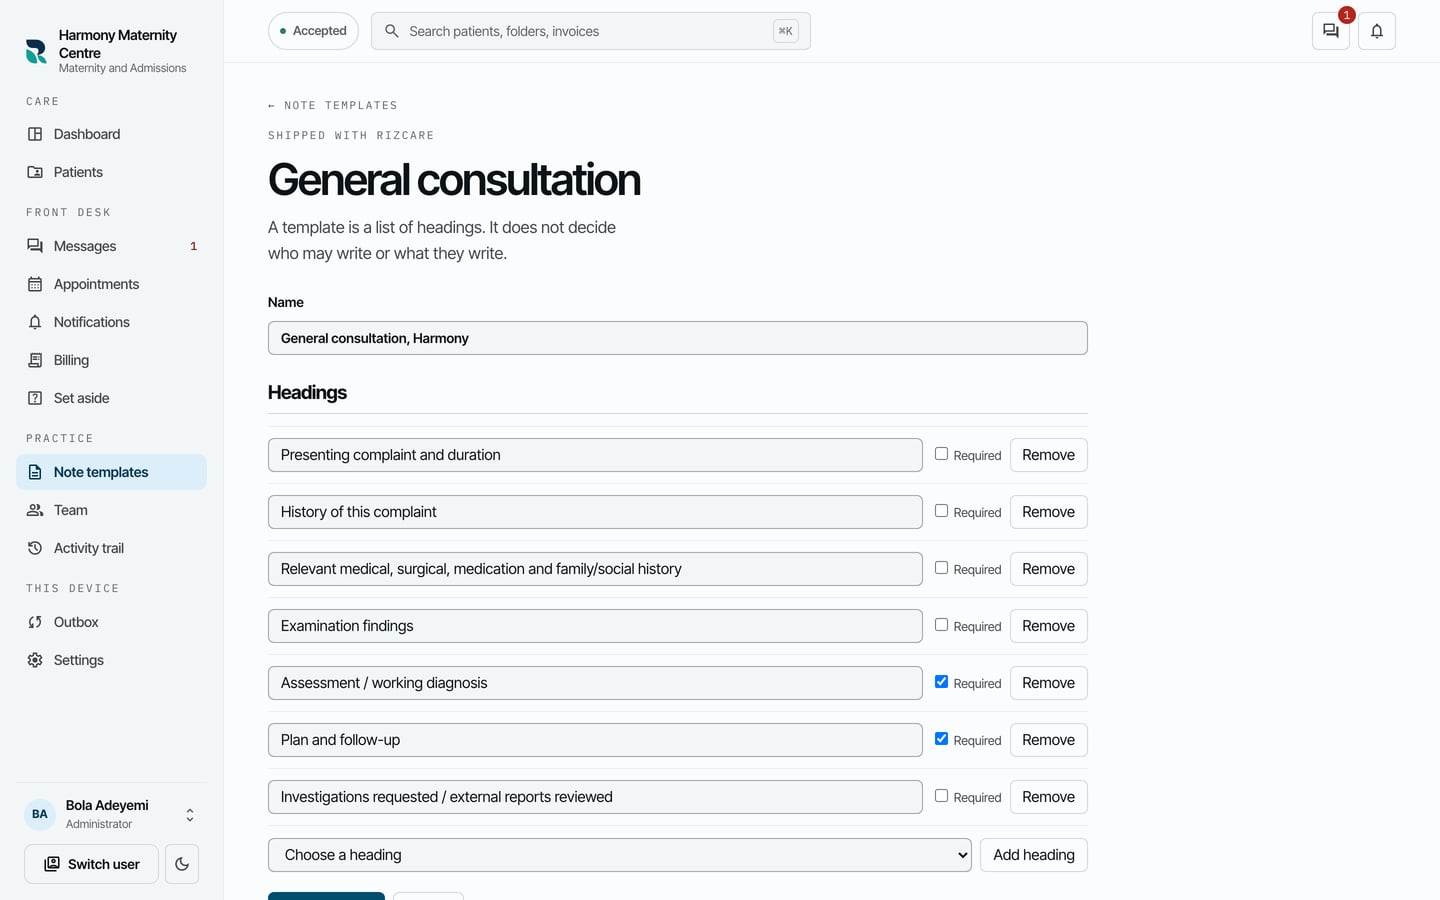Click the Harmony Maternity Centre logo icon
Viewport: 1440px width, 900px height.
point(36,51)
